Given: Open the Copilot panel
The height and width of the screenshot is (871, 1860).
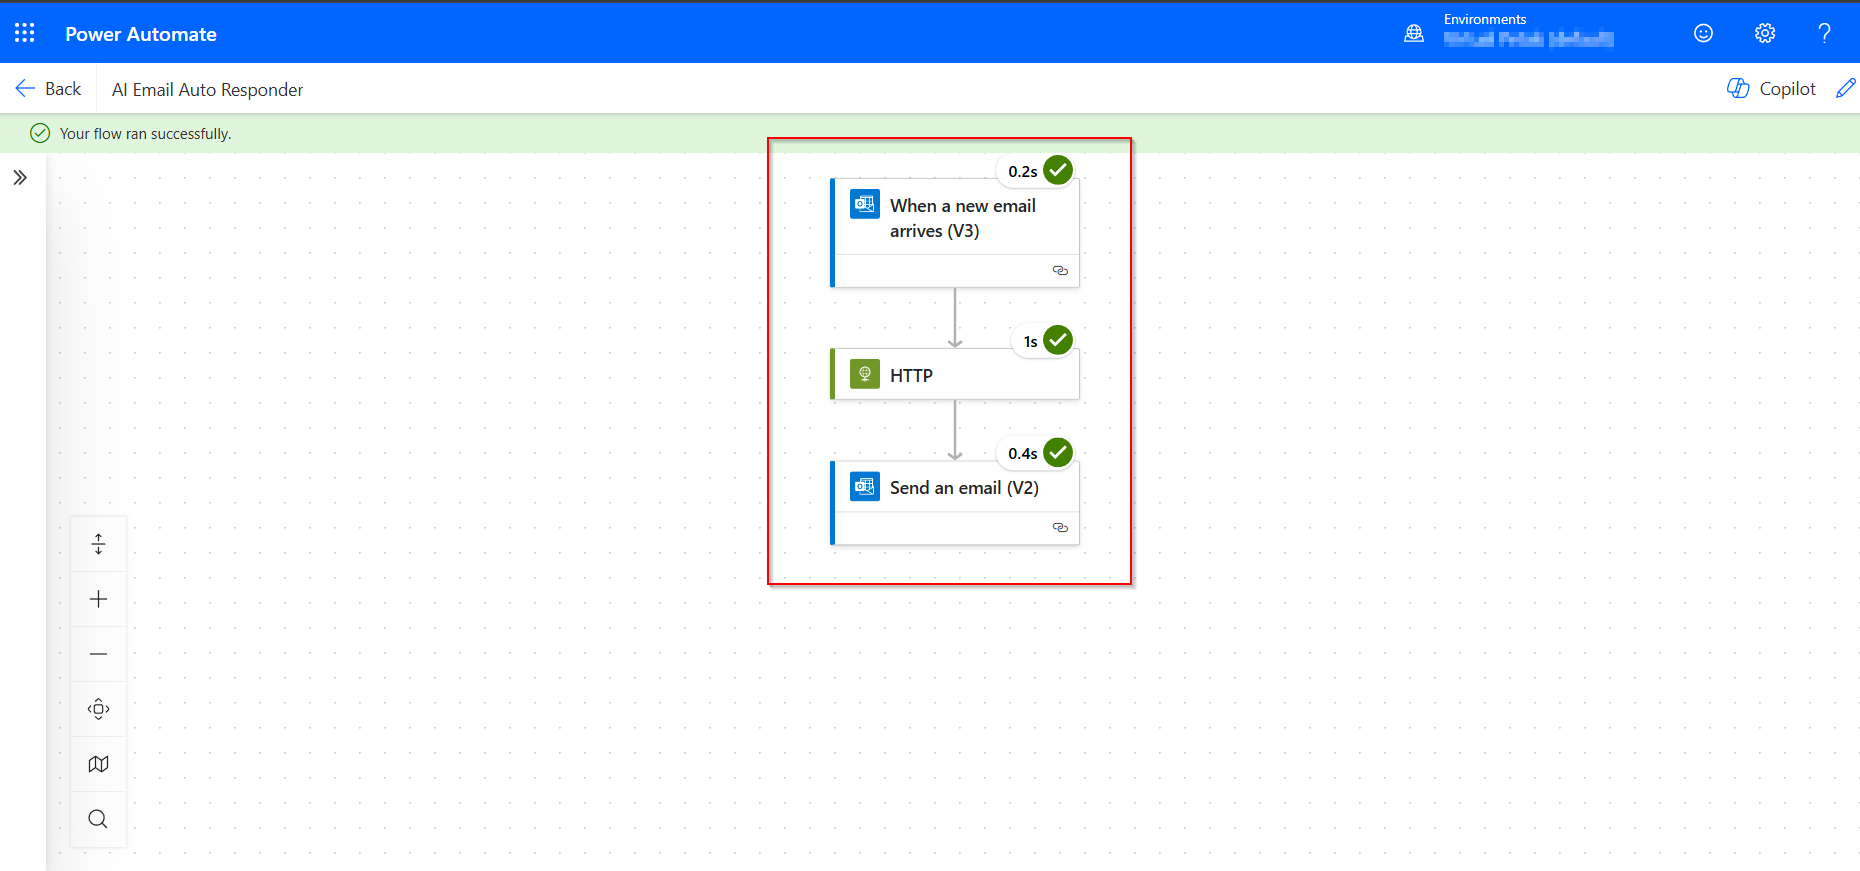Looking at the screenshot, I should pos(1771,89).
